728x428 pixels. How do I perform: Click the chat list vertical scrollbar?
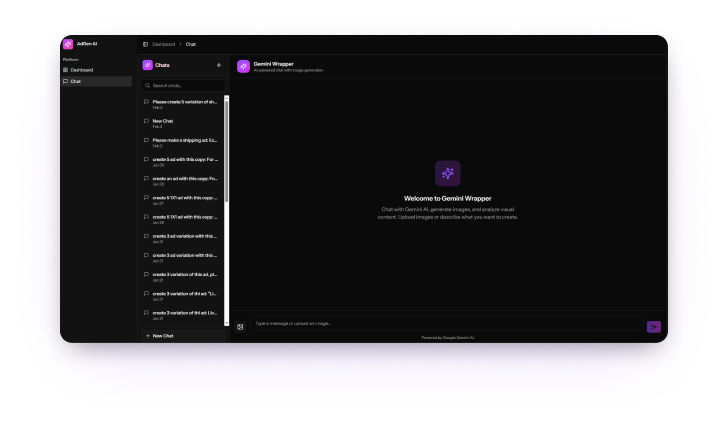(x=228, y=150)
